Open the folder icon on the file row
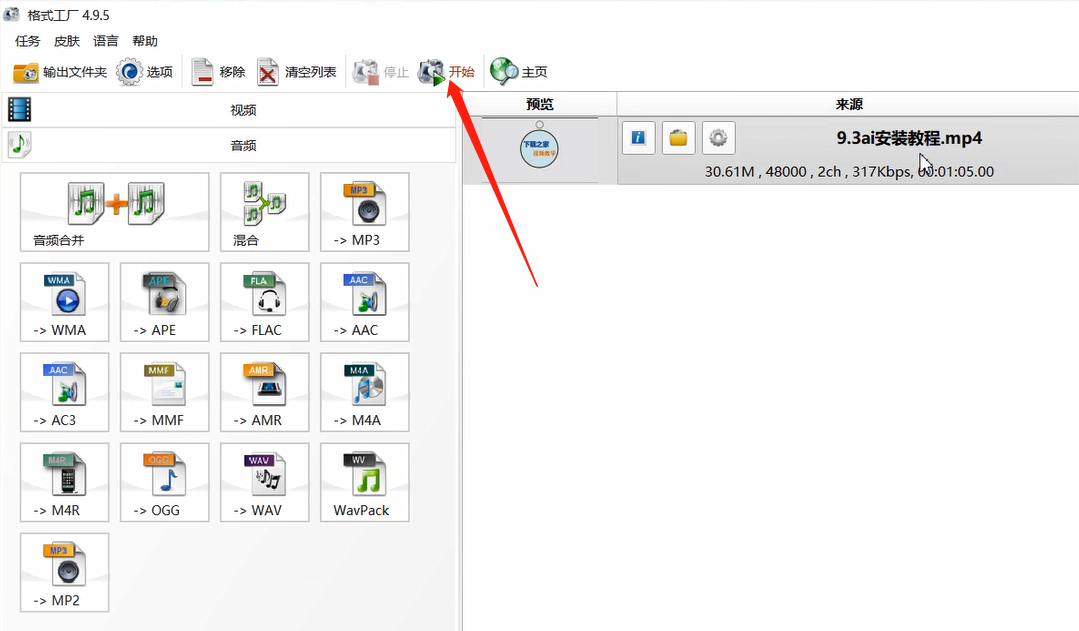Image resolution: width=1079 pixels, height=631 pixels. pyautogui.click(x=678, y=138)
